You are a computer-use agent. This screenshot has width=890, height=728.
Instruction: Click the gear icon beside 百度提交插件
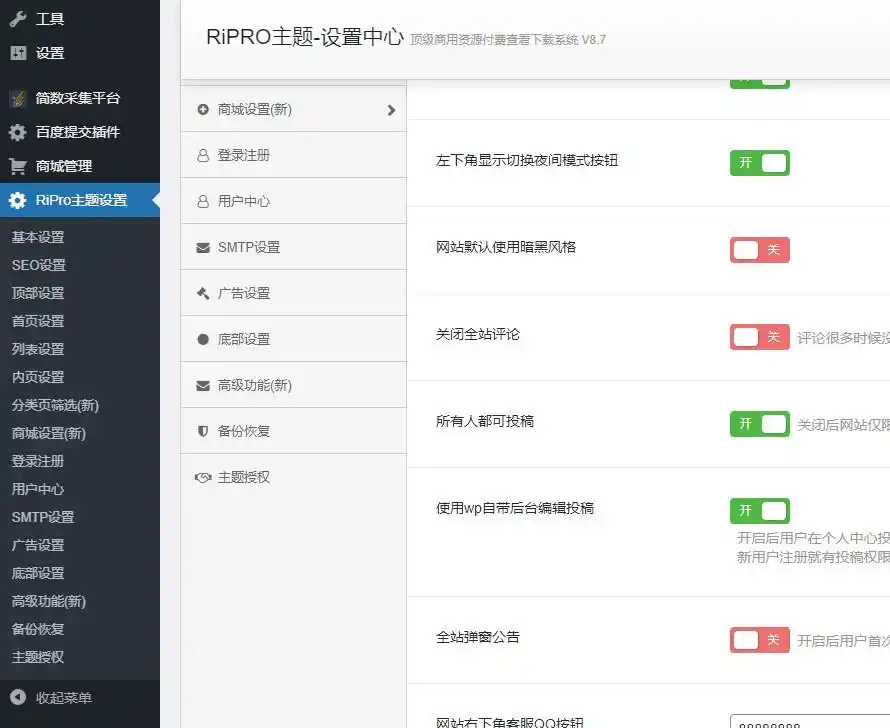click(x=18, y=132)
